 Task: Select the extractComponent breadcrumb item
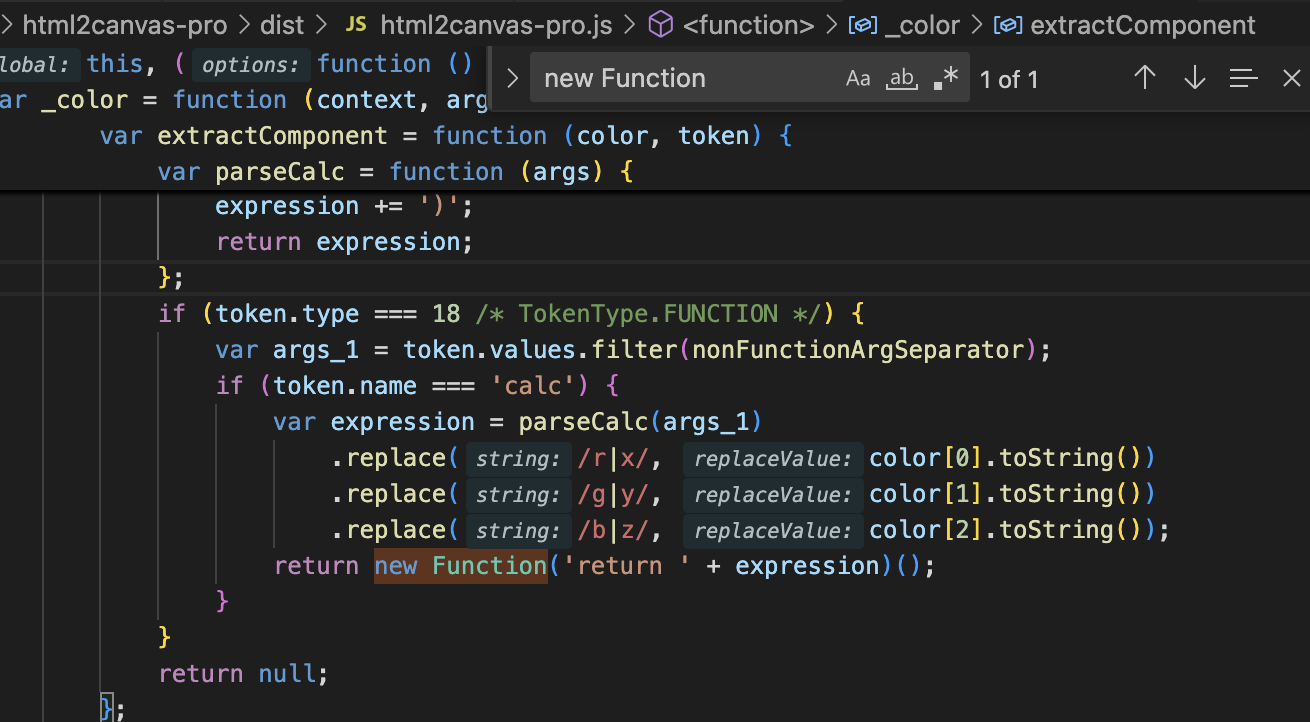pos(1142,25)
